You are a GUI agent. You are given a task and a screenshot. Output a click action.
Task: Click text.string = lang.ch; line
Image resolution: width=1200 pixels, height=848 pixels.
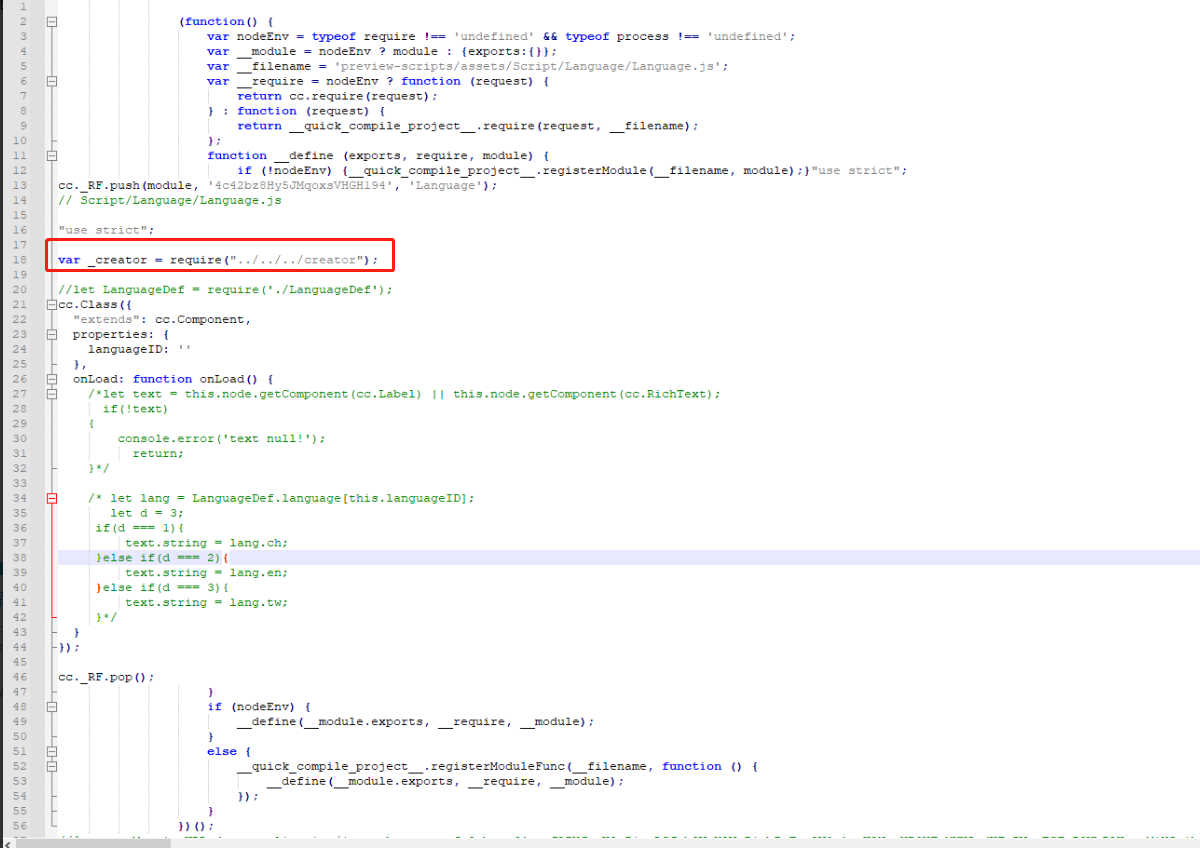tap(206, 543)
